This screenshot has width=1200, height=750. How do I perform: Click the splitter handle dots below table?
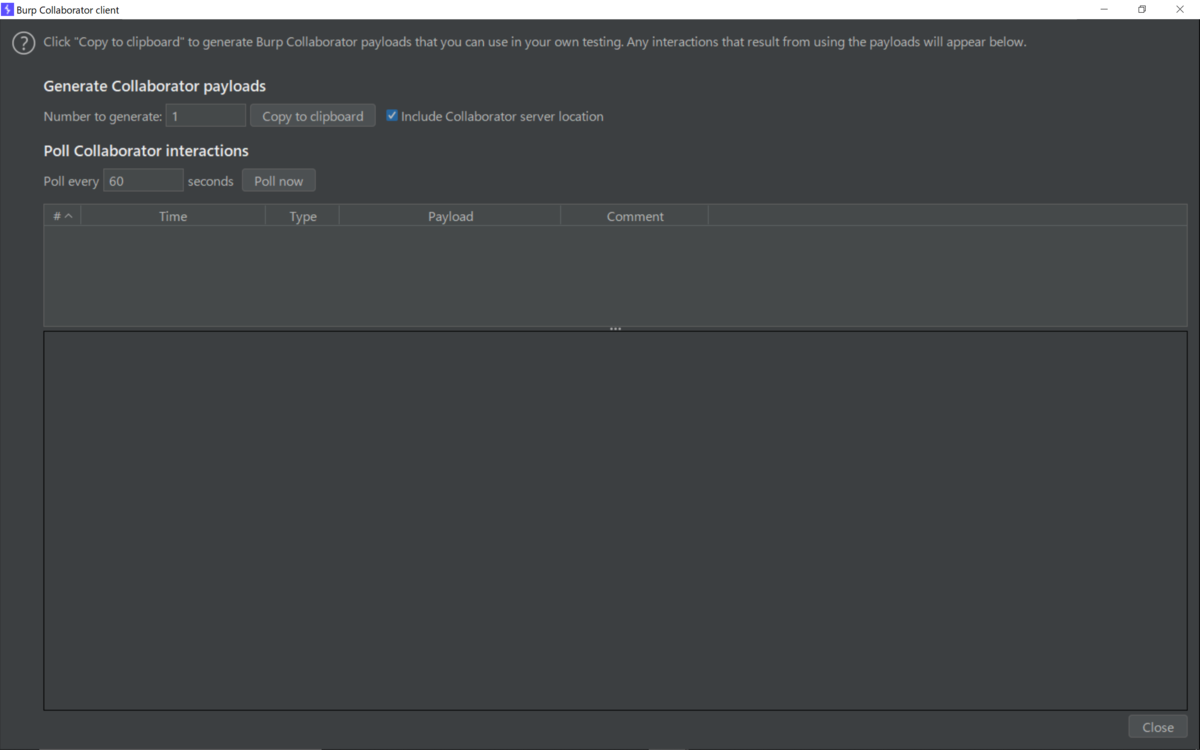616,329
